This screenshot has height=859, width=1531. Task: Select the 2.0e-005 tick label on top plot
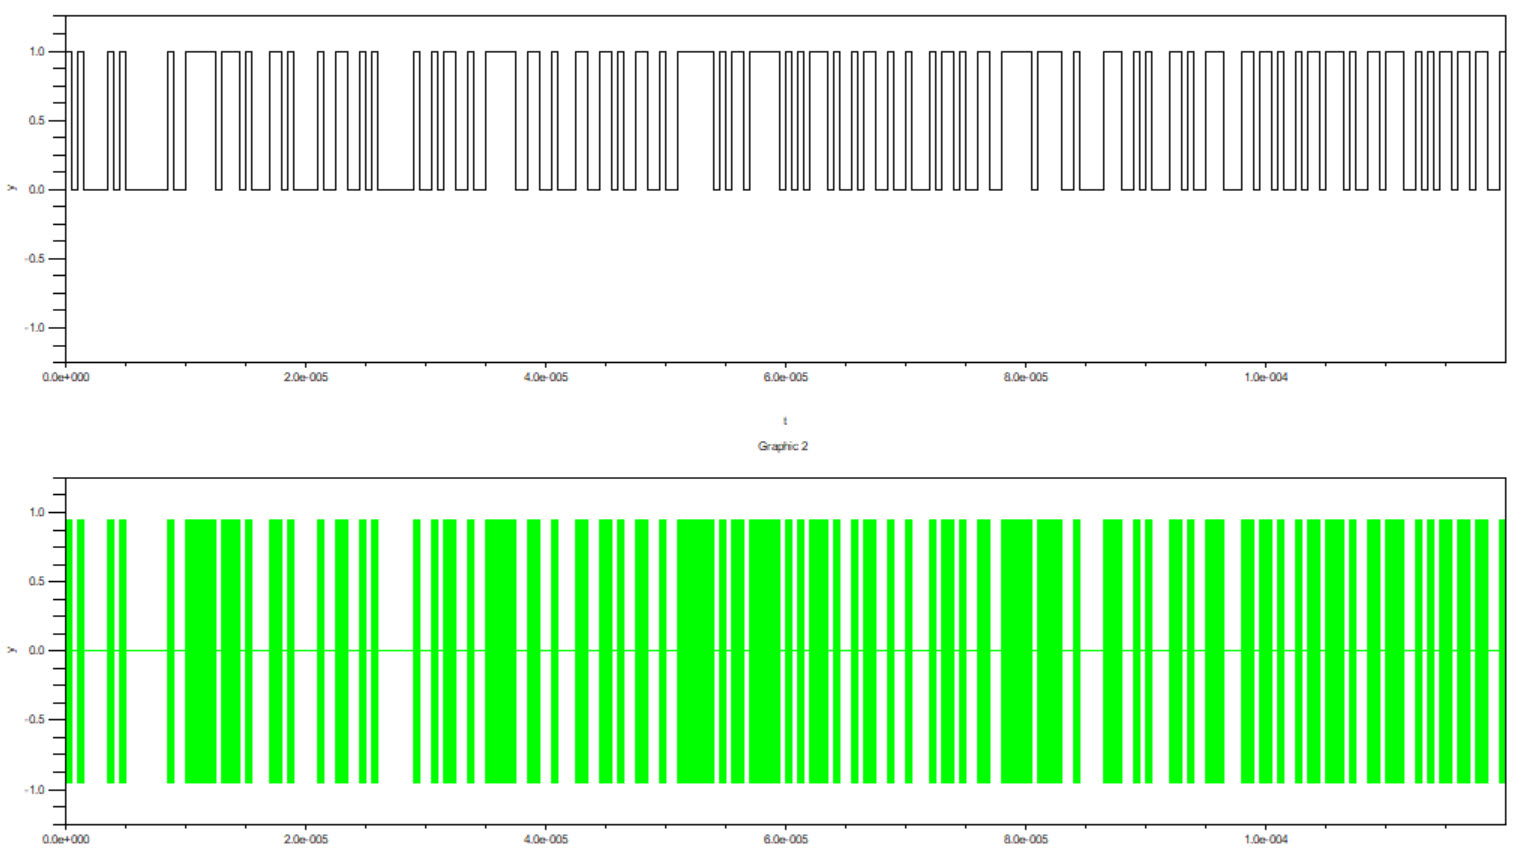pyautogui.click(x=305, y=378)
